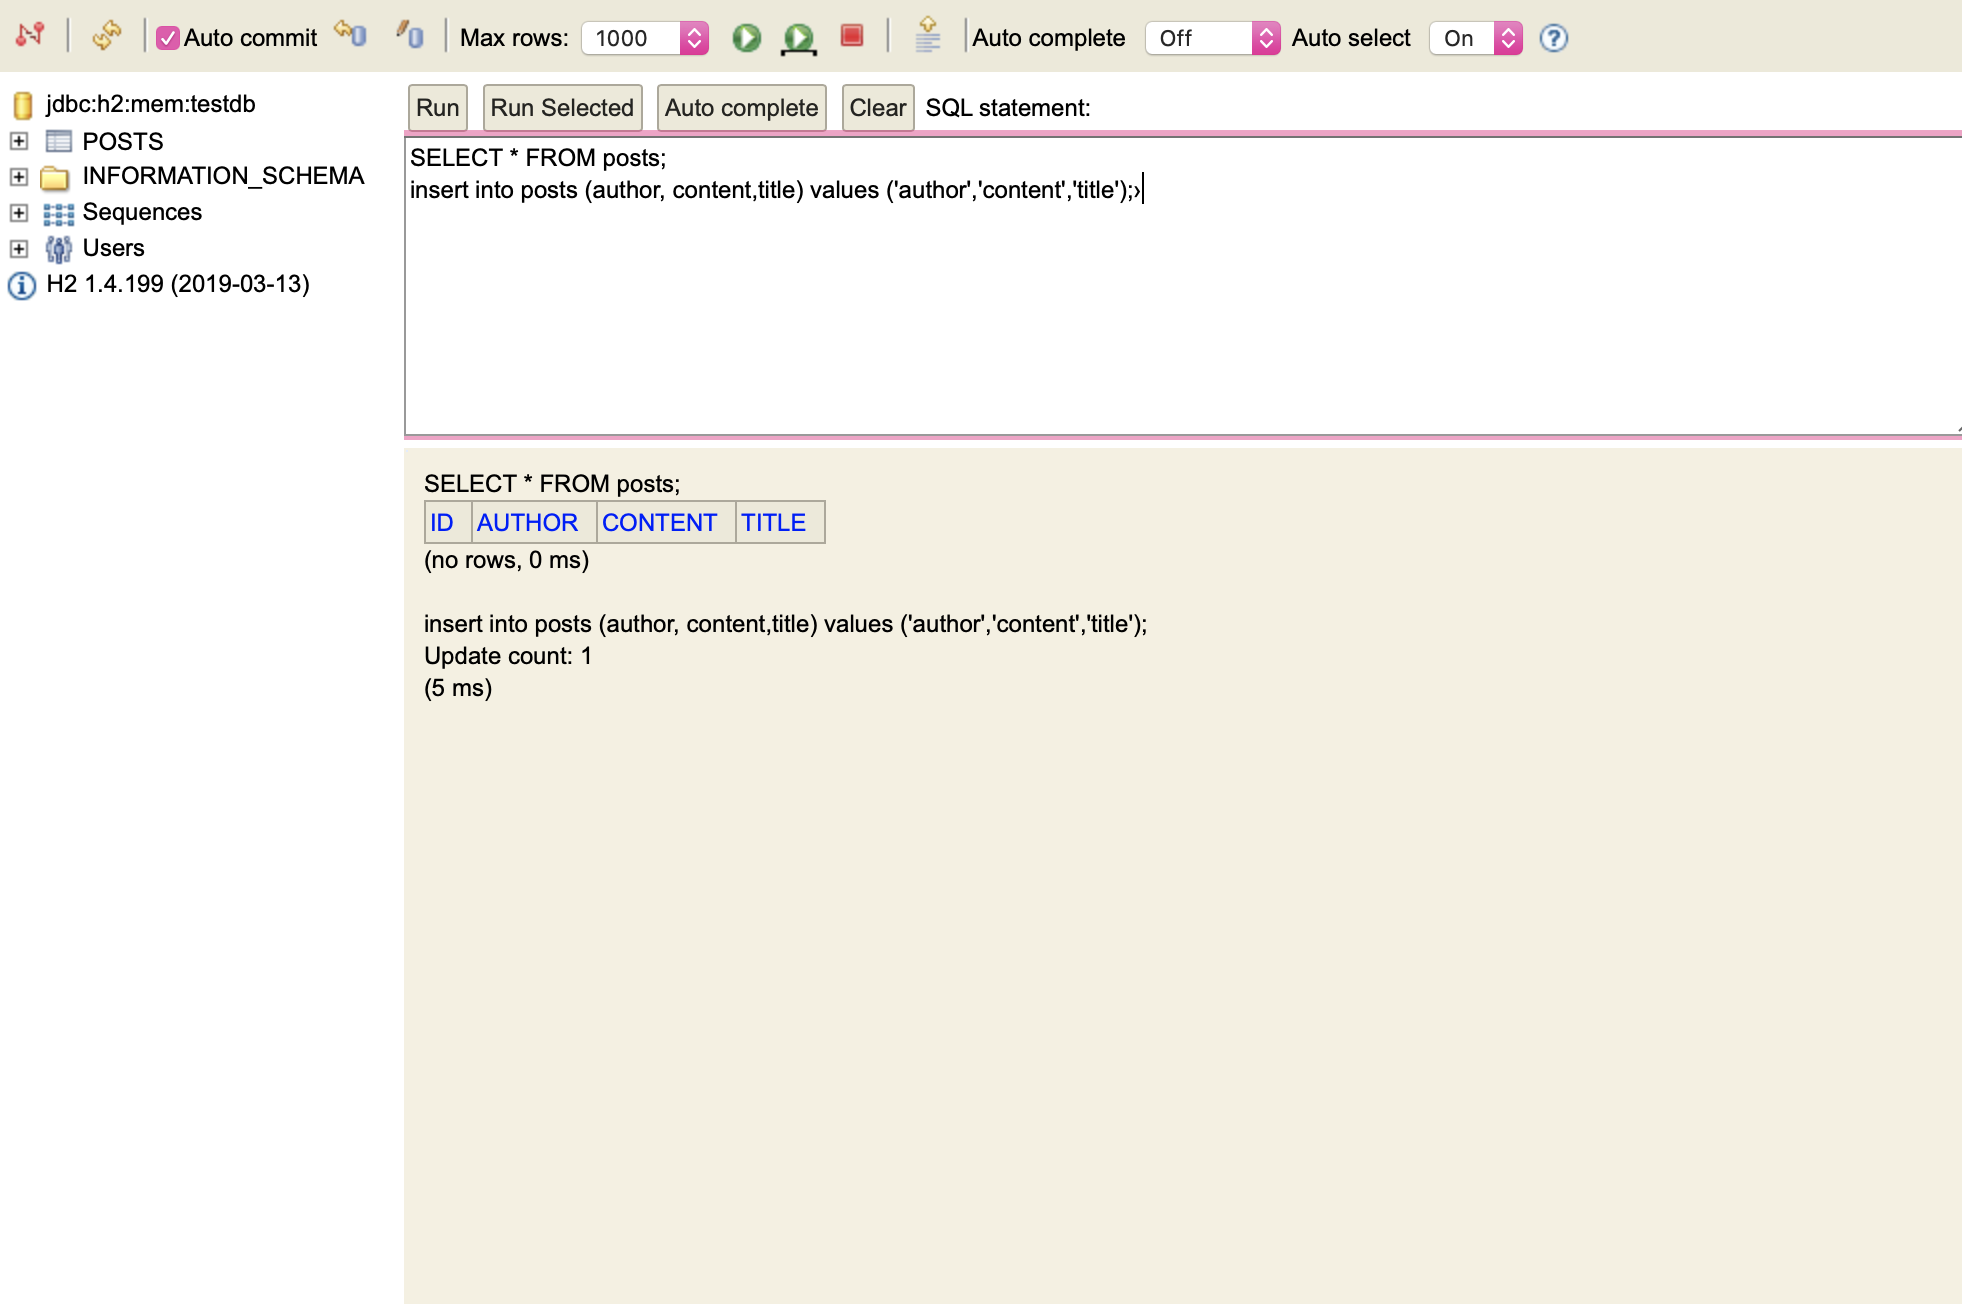
Task: Disconnect from the database
Action: (x=30, y=33)
